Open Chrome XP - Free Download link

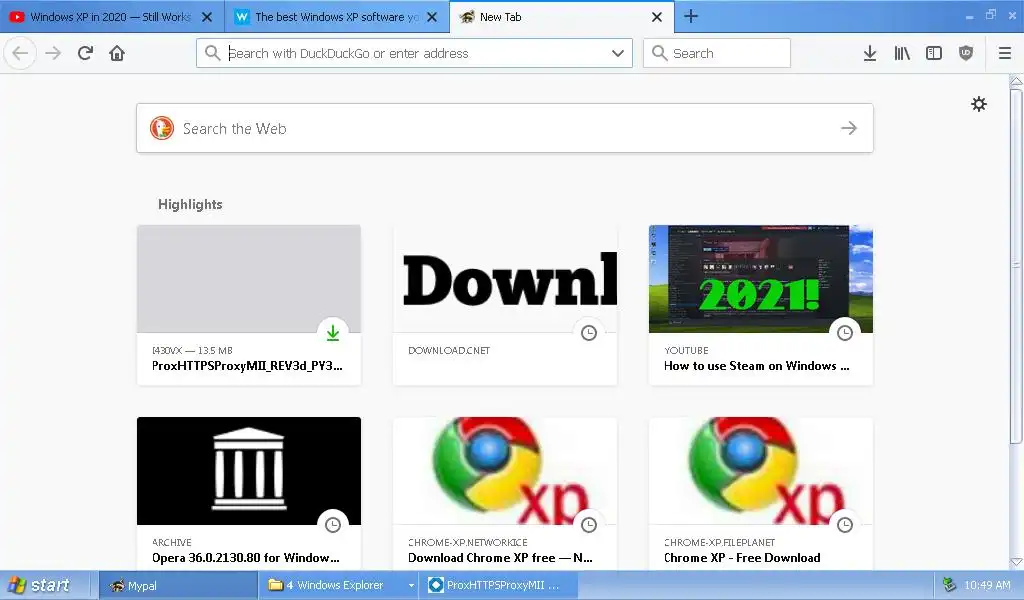[742, 558]
